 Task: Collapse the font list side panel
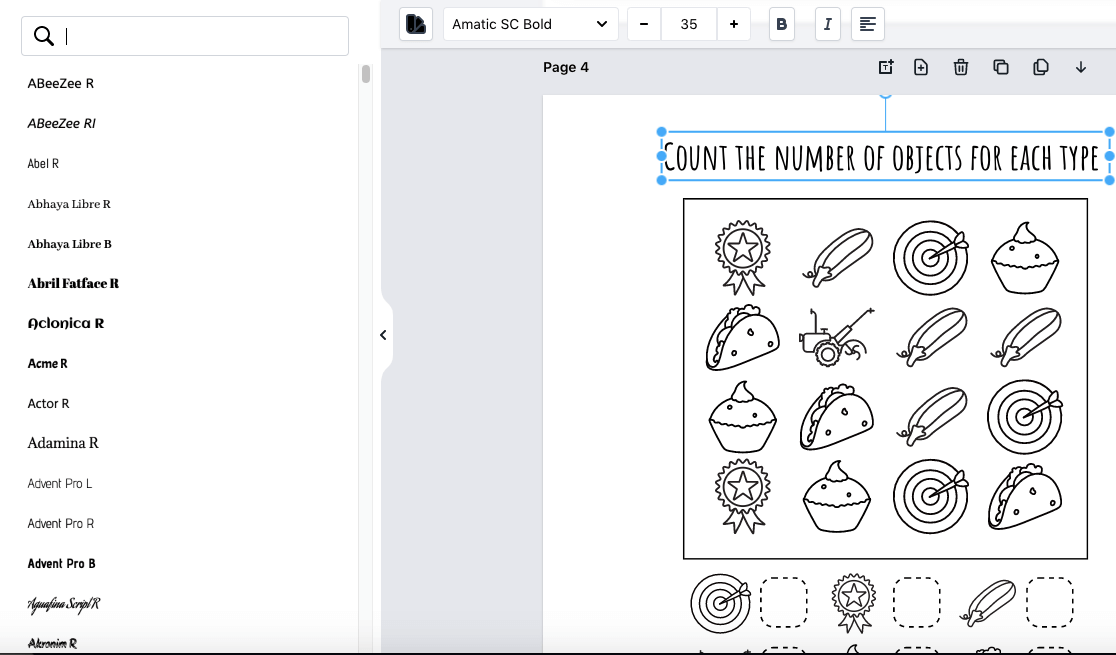click(383, 335)
